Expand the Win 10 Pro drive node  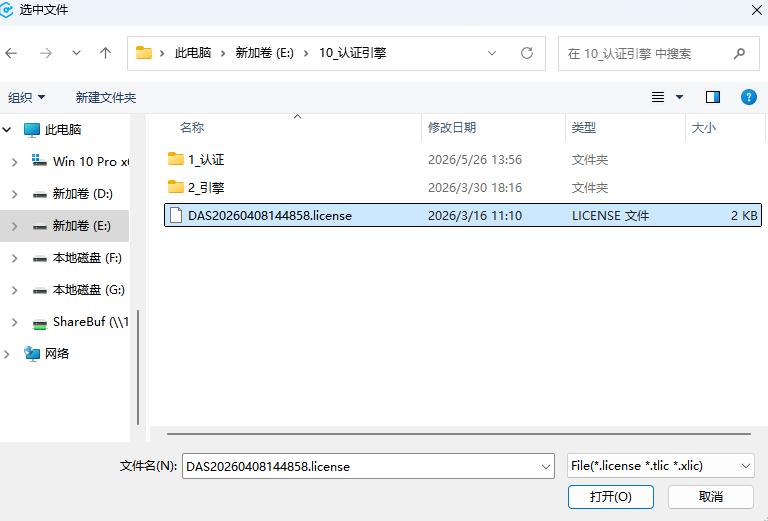pyautogui.click(x=14, y=162)
